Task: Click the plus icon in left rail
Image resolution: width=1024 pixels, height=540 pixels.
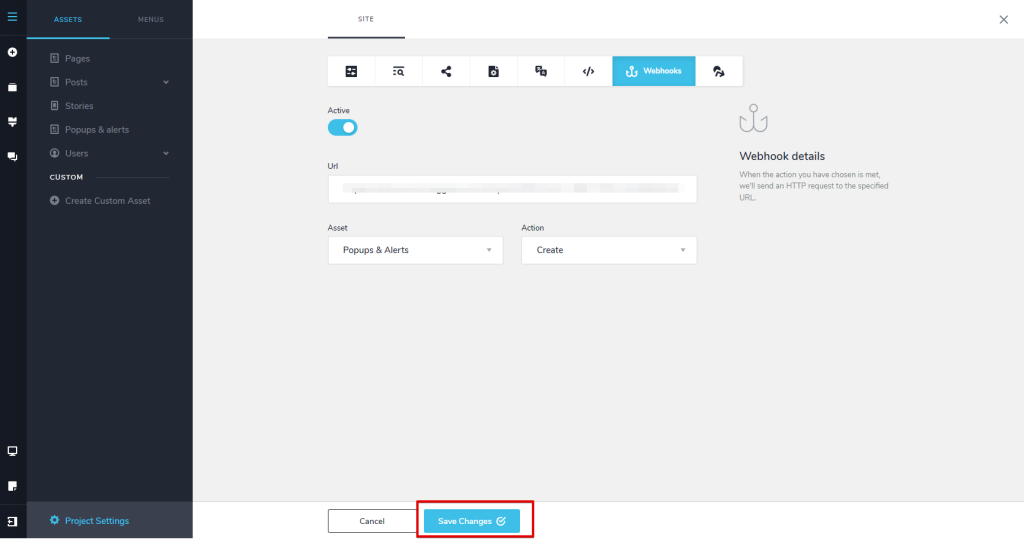Action: click(12, 52)
